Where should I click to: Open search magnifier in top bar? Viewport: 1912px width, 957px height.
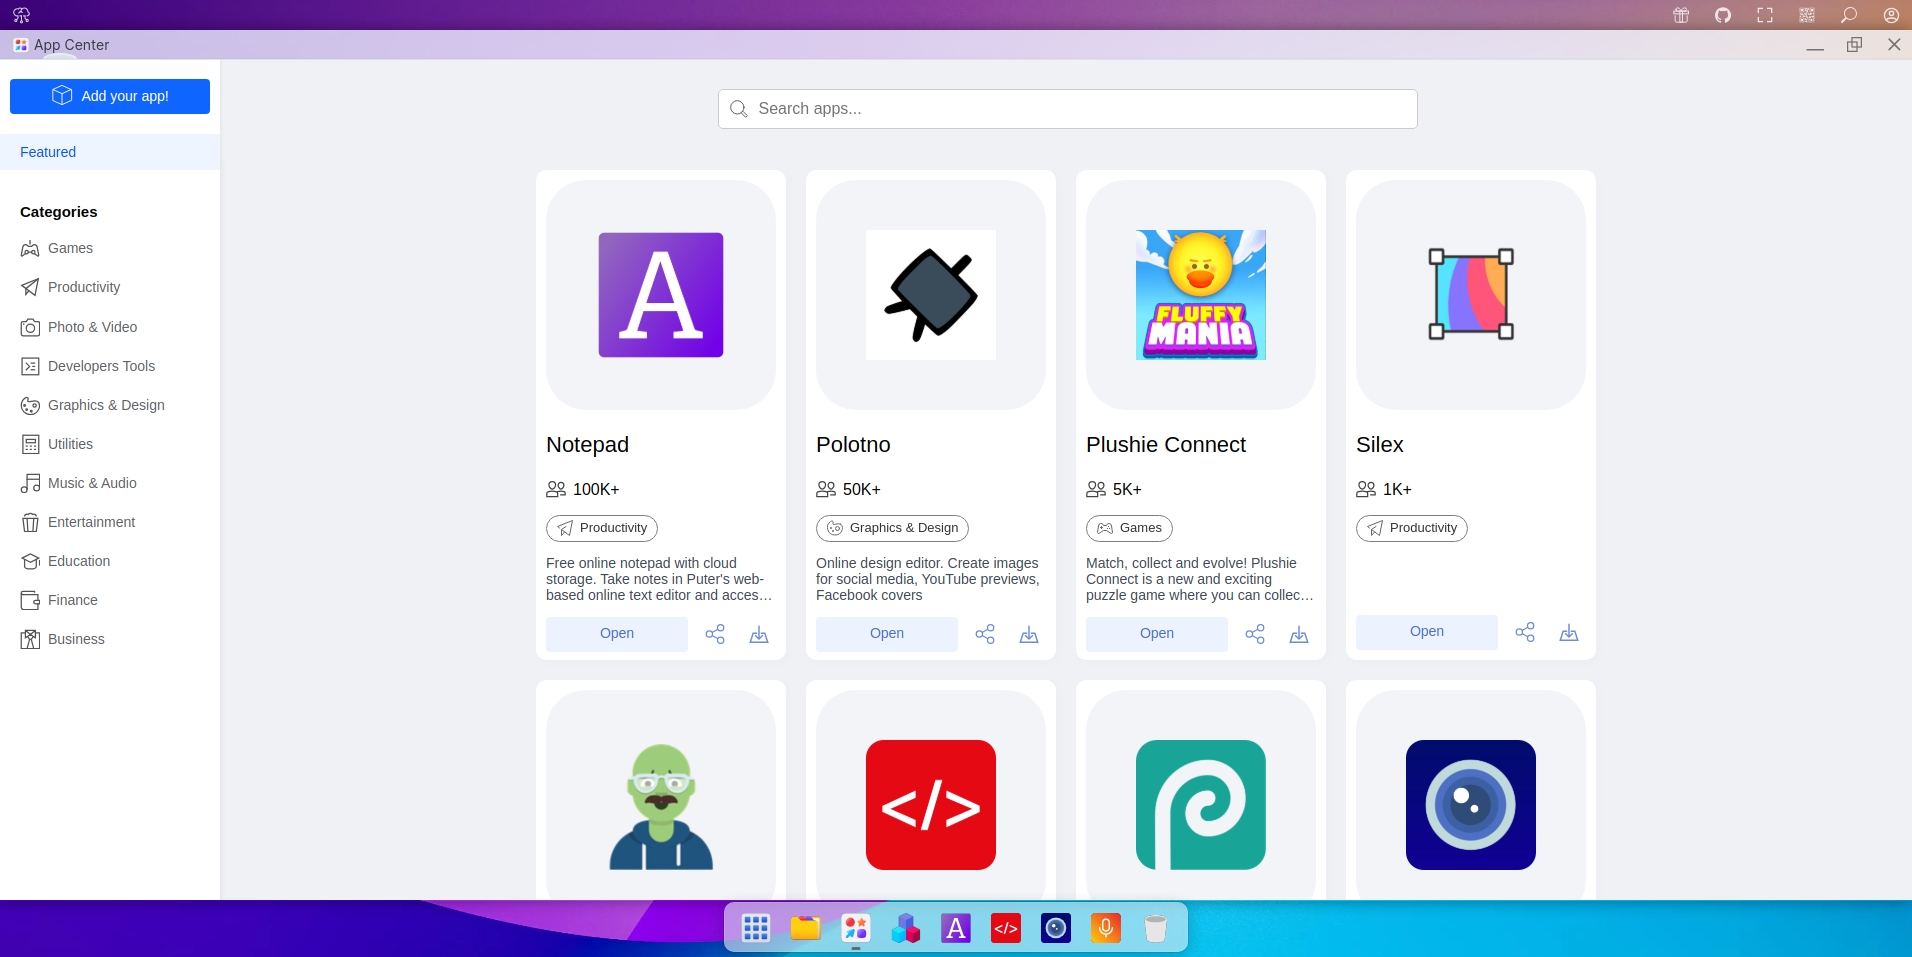(1849, 15)
